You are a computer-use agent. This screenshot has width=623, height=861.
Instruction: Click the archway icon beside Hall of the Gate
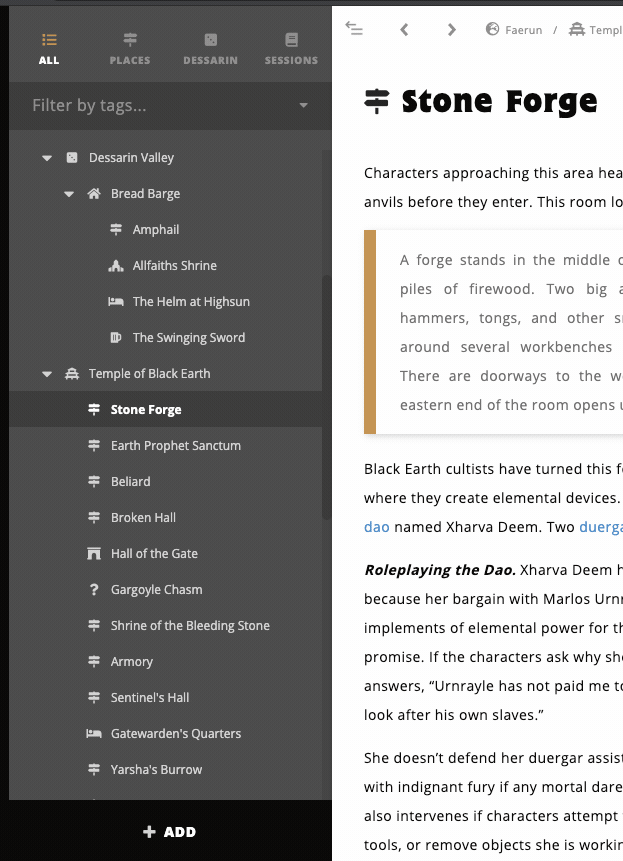pyautogui.click(x=94, y=554)
